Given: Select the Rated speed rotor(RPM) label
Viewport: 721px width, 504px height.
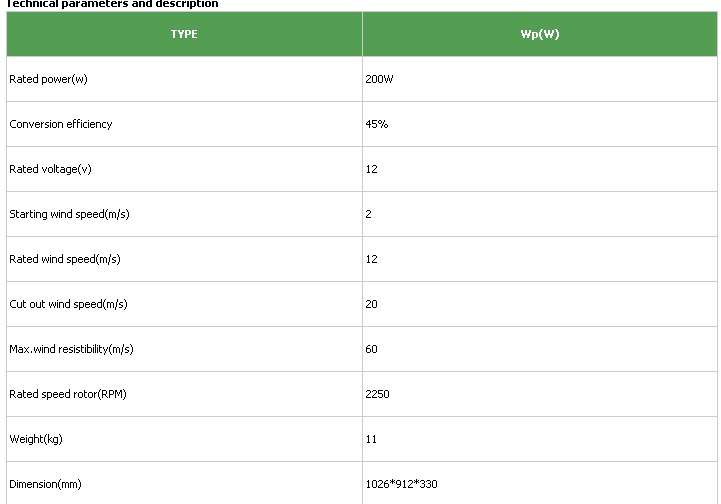Looking at the screenshot, I should (x=68, y=395).
